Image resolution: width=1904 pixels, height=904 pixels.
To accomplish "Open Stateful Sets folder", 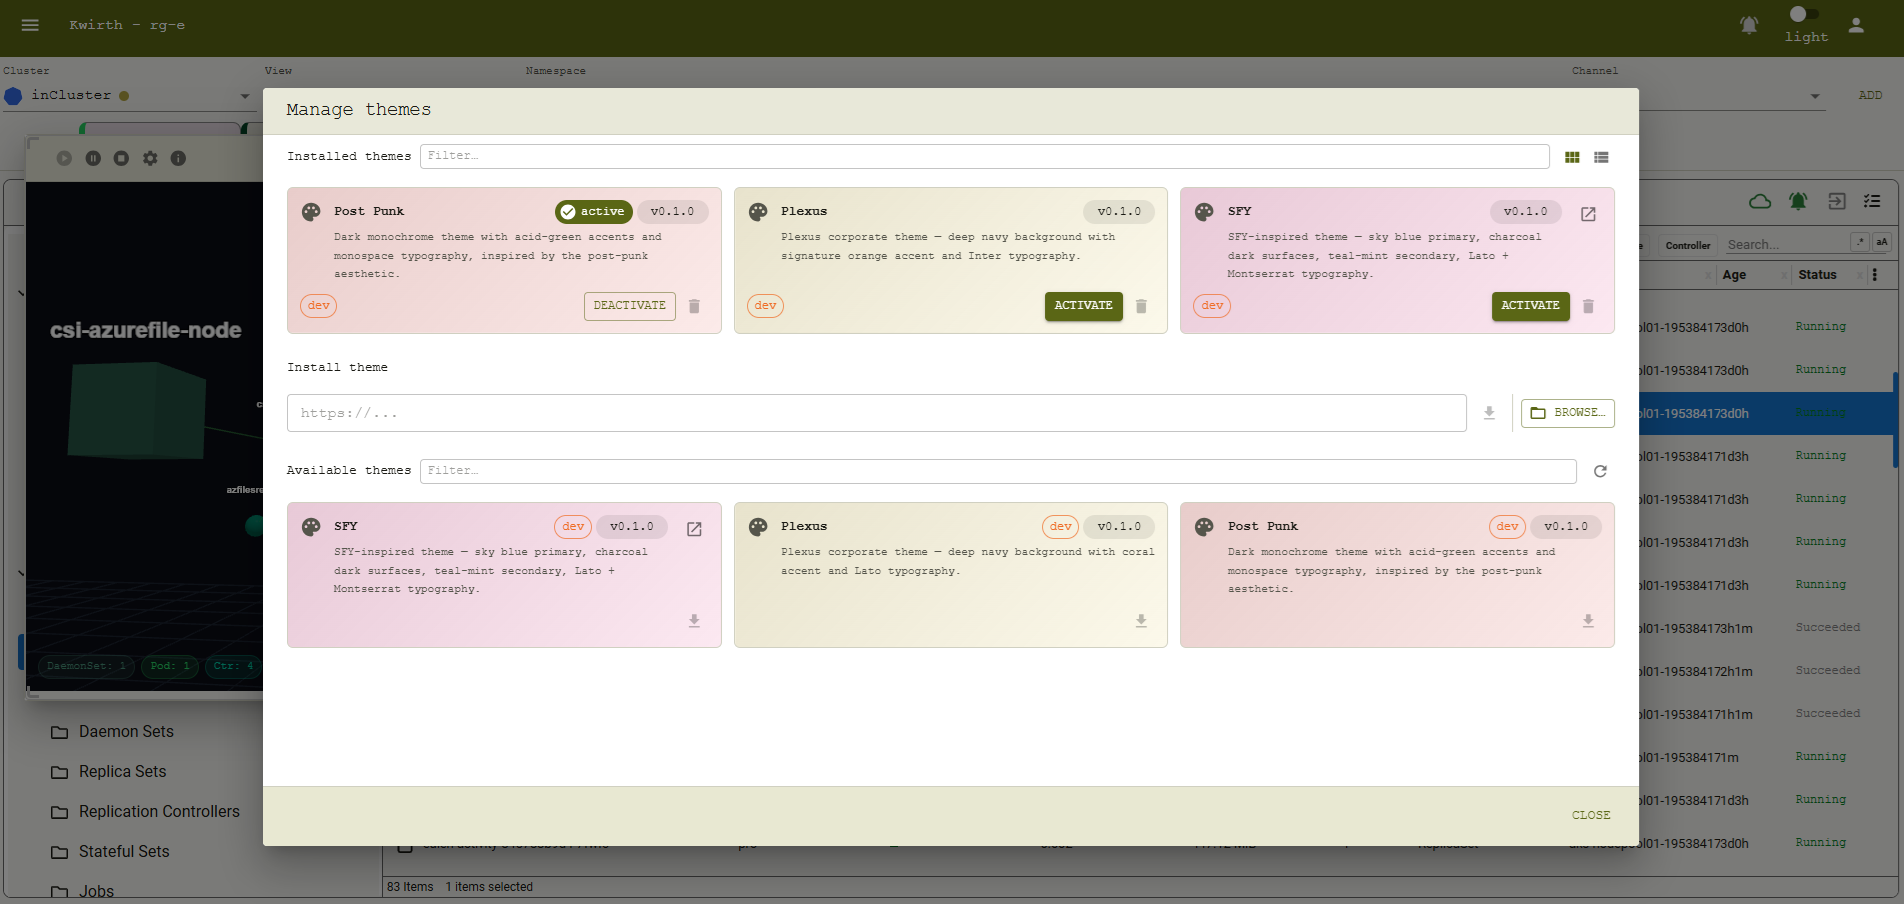I will tap(124, 852).
